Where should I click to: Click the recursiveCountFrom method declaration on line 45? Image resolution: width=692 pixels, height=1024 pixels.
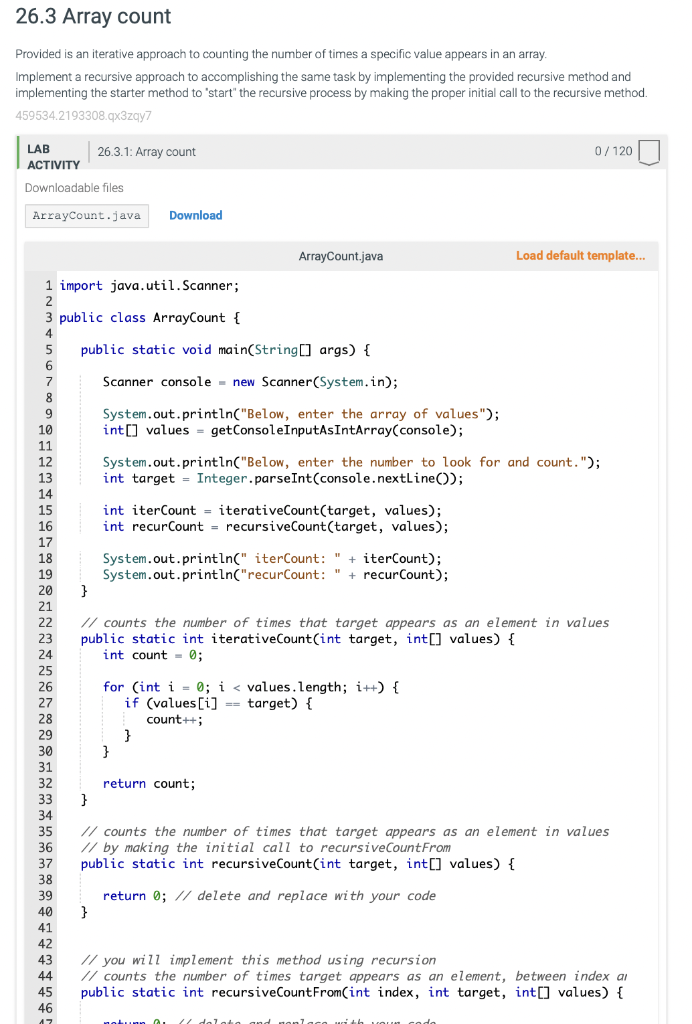click(352, 993)
